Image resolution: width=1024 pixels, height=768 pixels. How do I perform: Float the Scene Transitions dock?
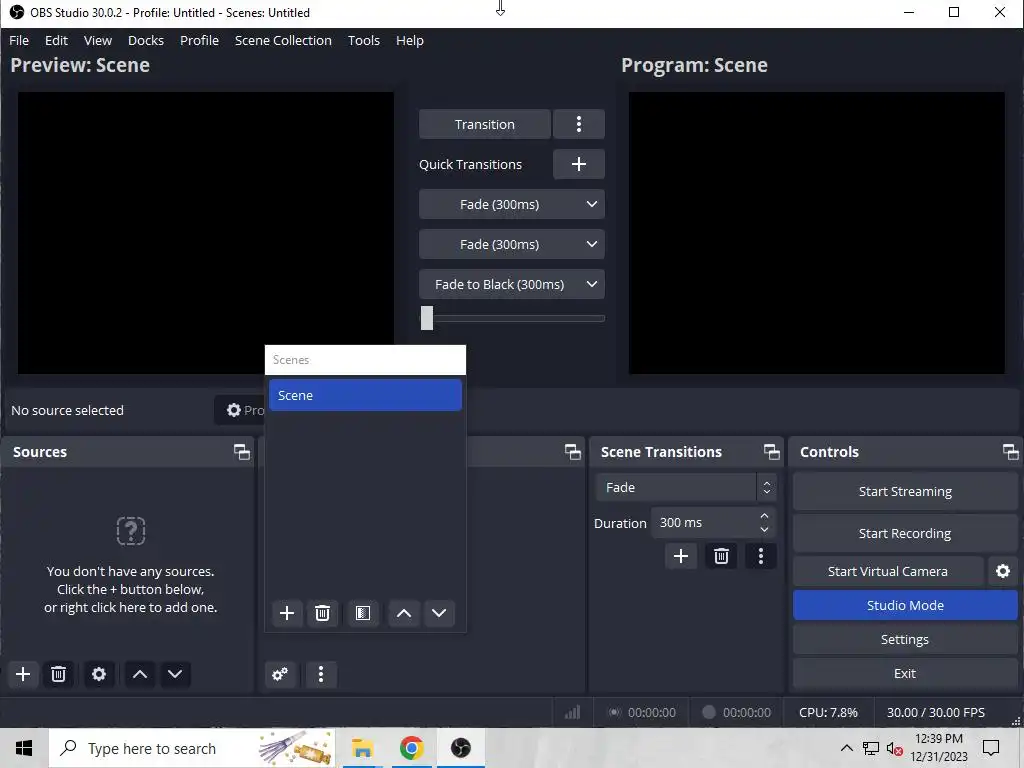771,452
